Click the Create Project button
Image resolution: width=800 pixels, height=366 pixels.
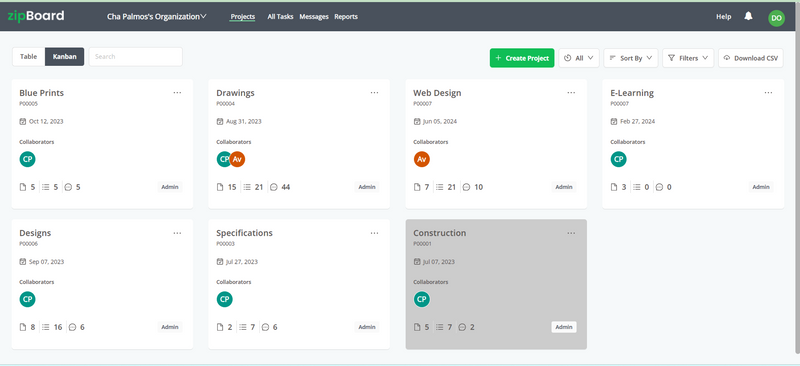tap(522, 58)
